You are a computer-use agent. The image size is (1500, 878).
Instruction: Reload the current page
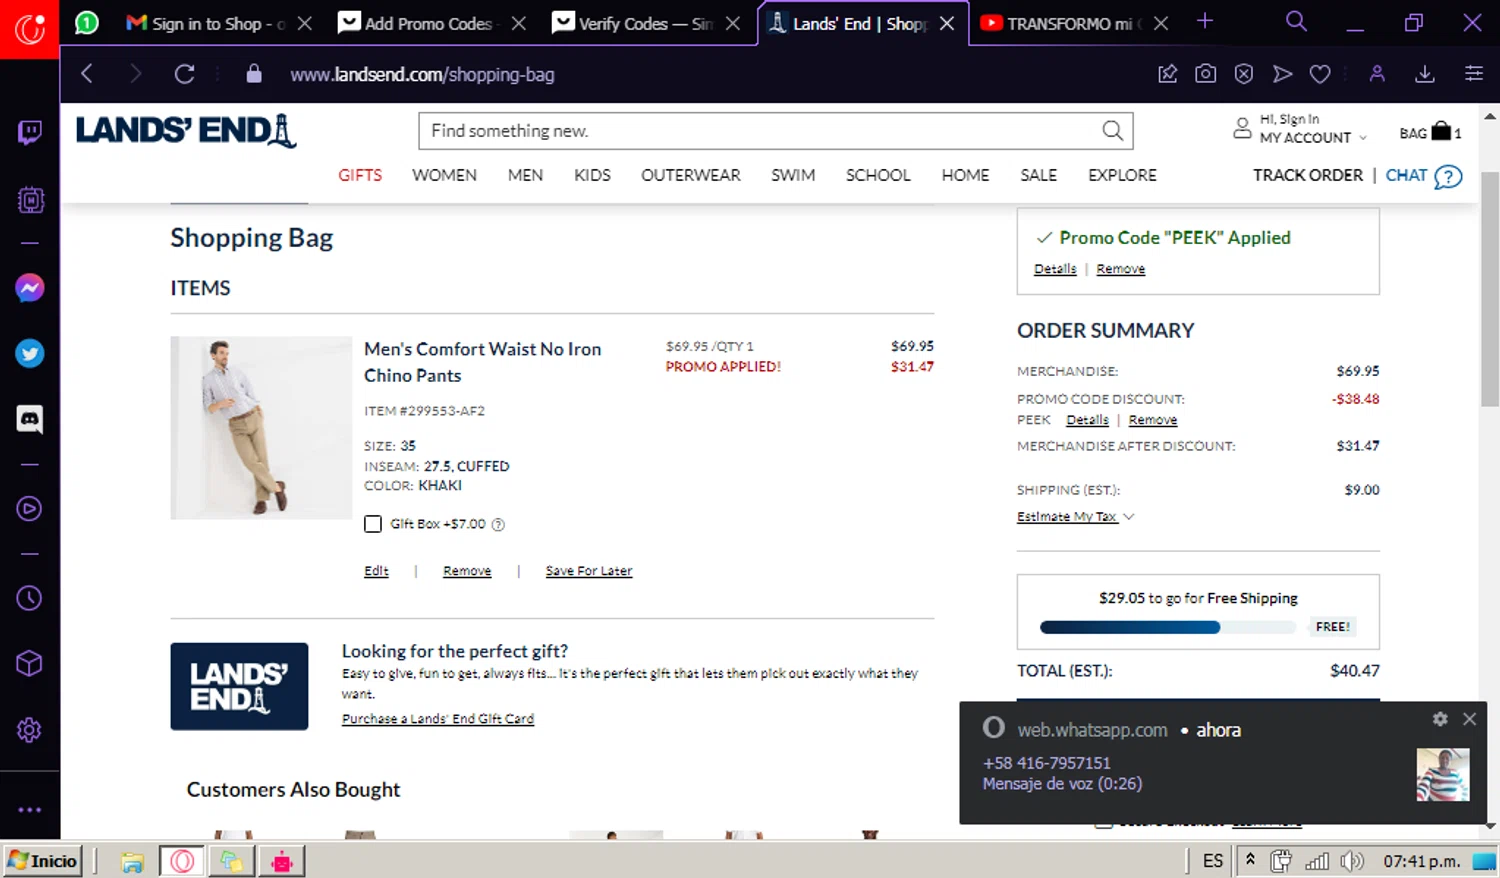point(184,74)
